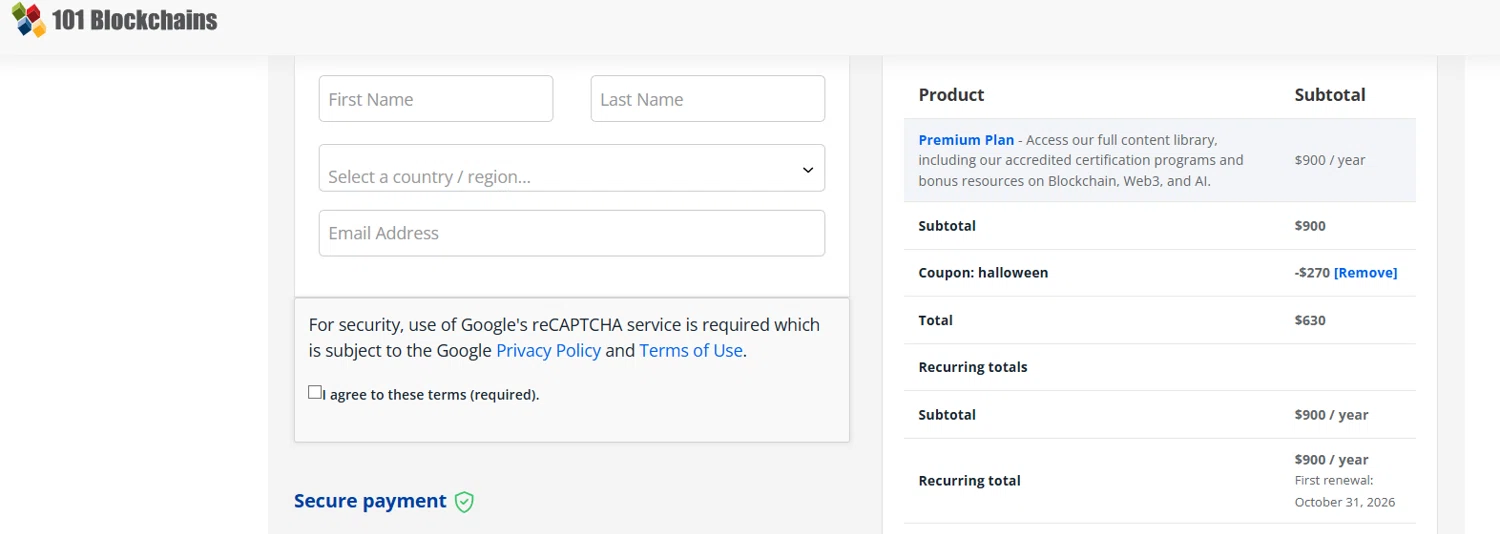Viewport: 1500px width, 534px height.
Task: Click the Secure payment heading
Action: click(370, 501)
